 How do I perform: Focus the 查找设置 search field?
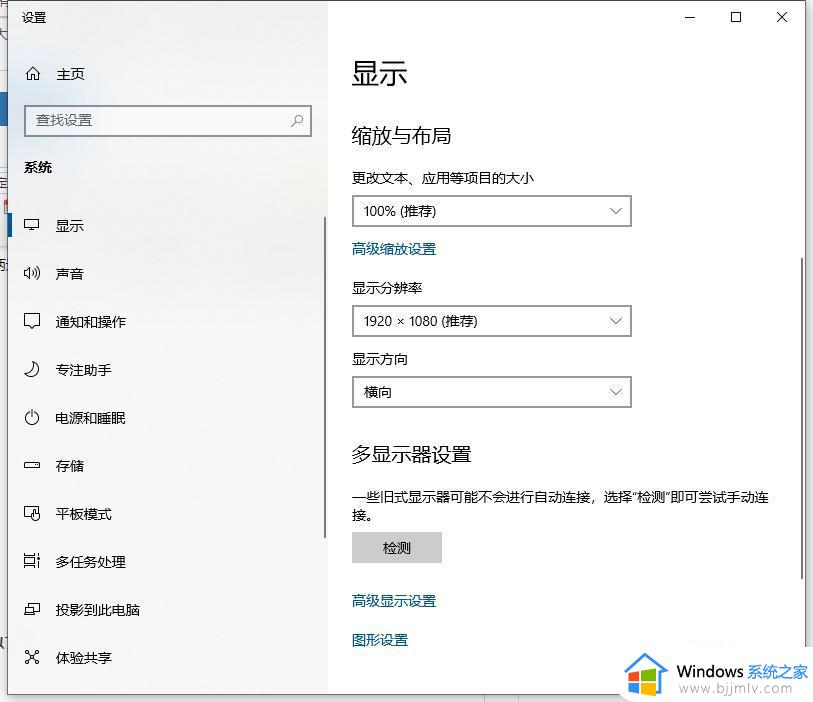click(x=167, y=121)
